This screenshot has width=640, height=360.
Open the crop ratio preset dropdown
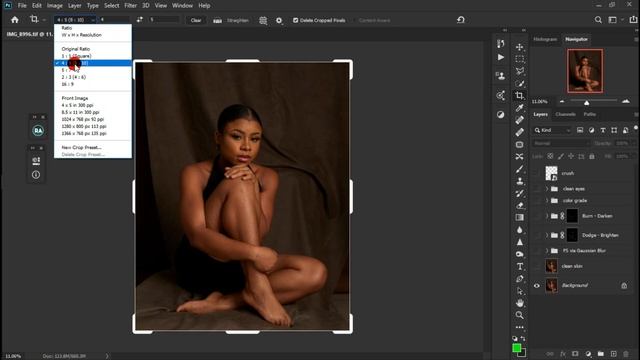coord(75,20)
